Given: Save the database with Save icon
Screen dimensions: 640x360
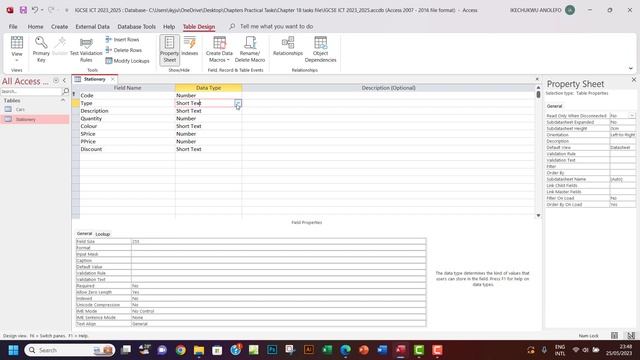Looking at the screenshot, I should click(23, 10).
